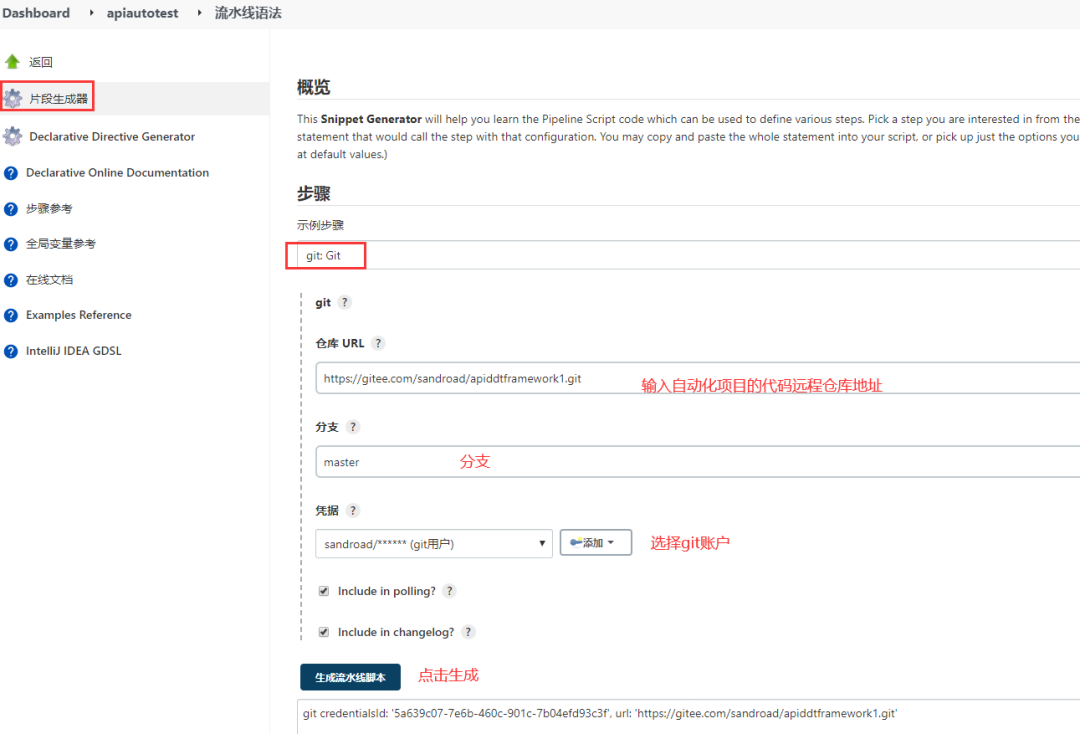Open help for 凭据 field
The width and height of the screenshot is (1080, 734).
coord(353,510)
